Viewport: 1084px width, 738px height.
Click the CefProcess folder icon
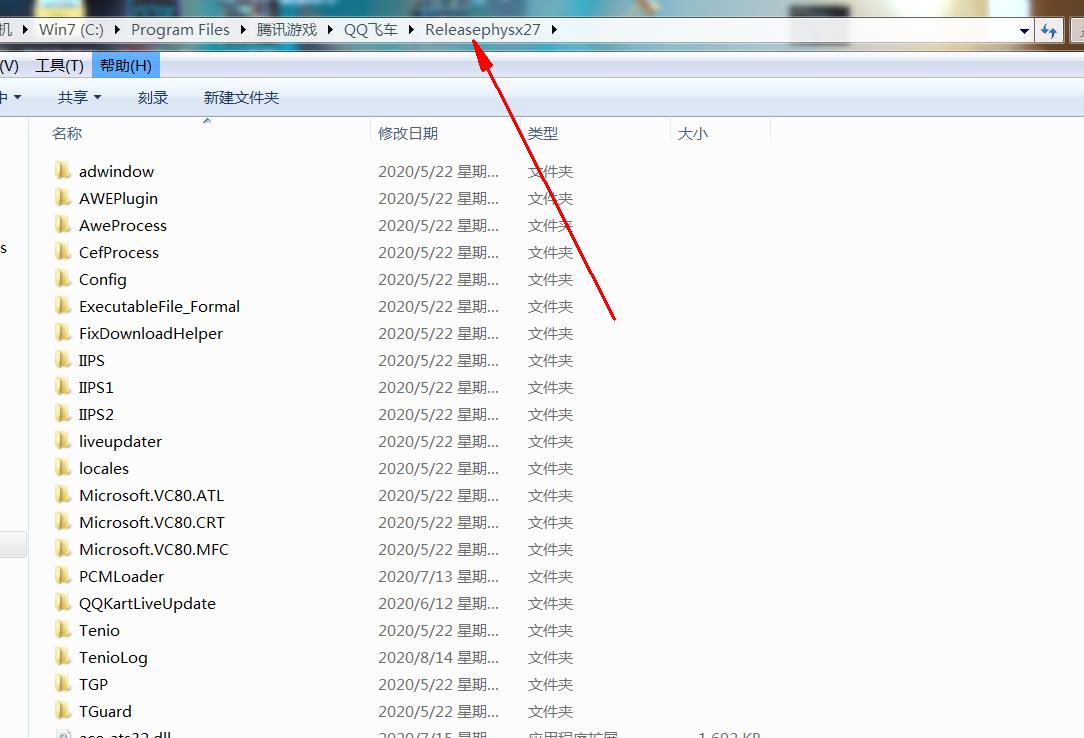pyautogui.click(x=63, y=252)
